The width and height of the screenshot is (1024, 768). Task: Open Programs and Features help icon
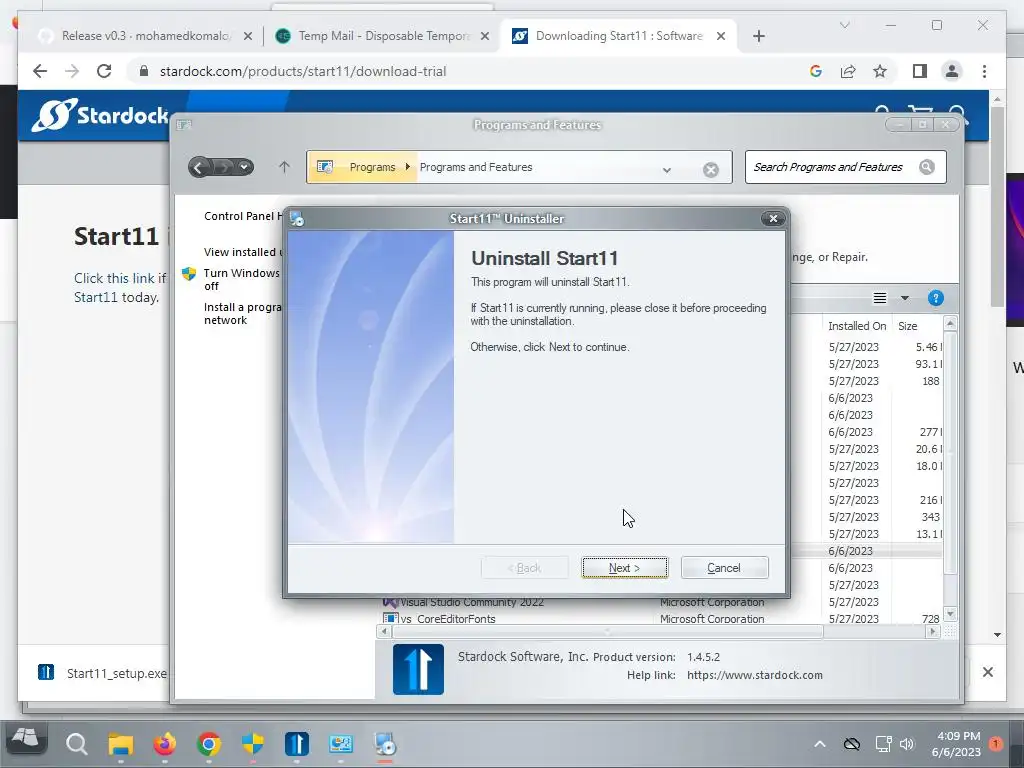pyautogui.click(x=935, y=298)
